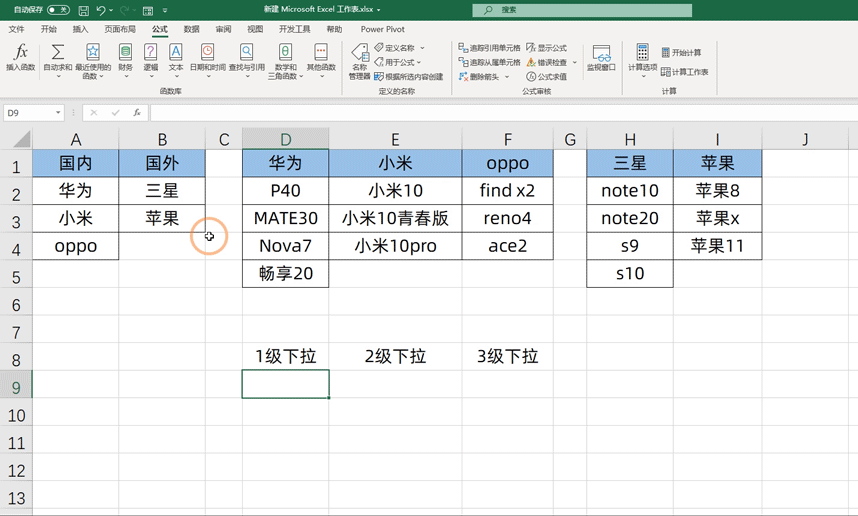Open the 数学和三角函数 theta icon
Viewport: 858px width, 516px height.
pyautogui.click(x=285, y=52)
